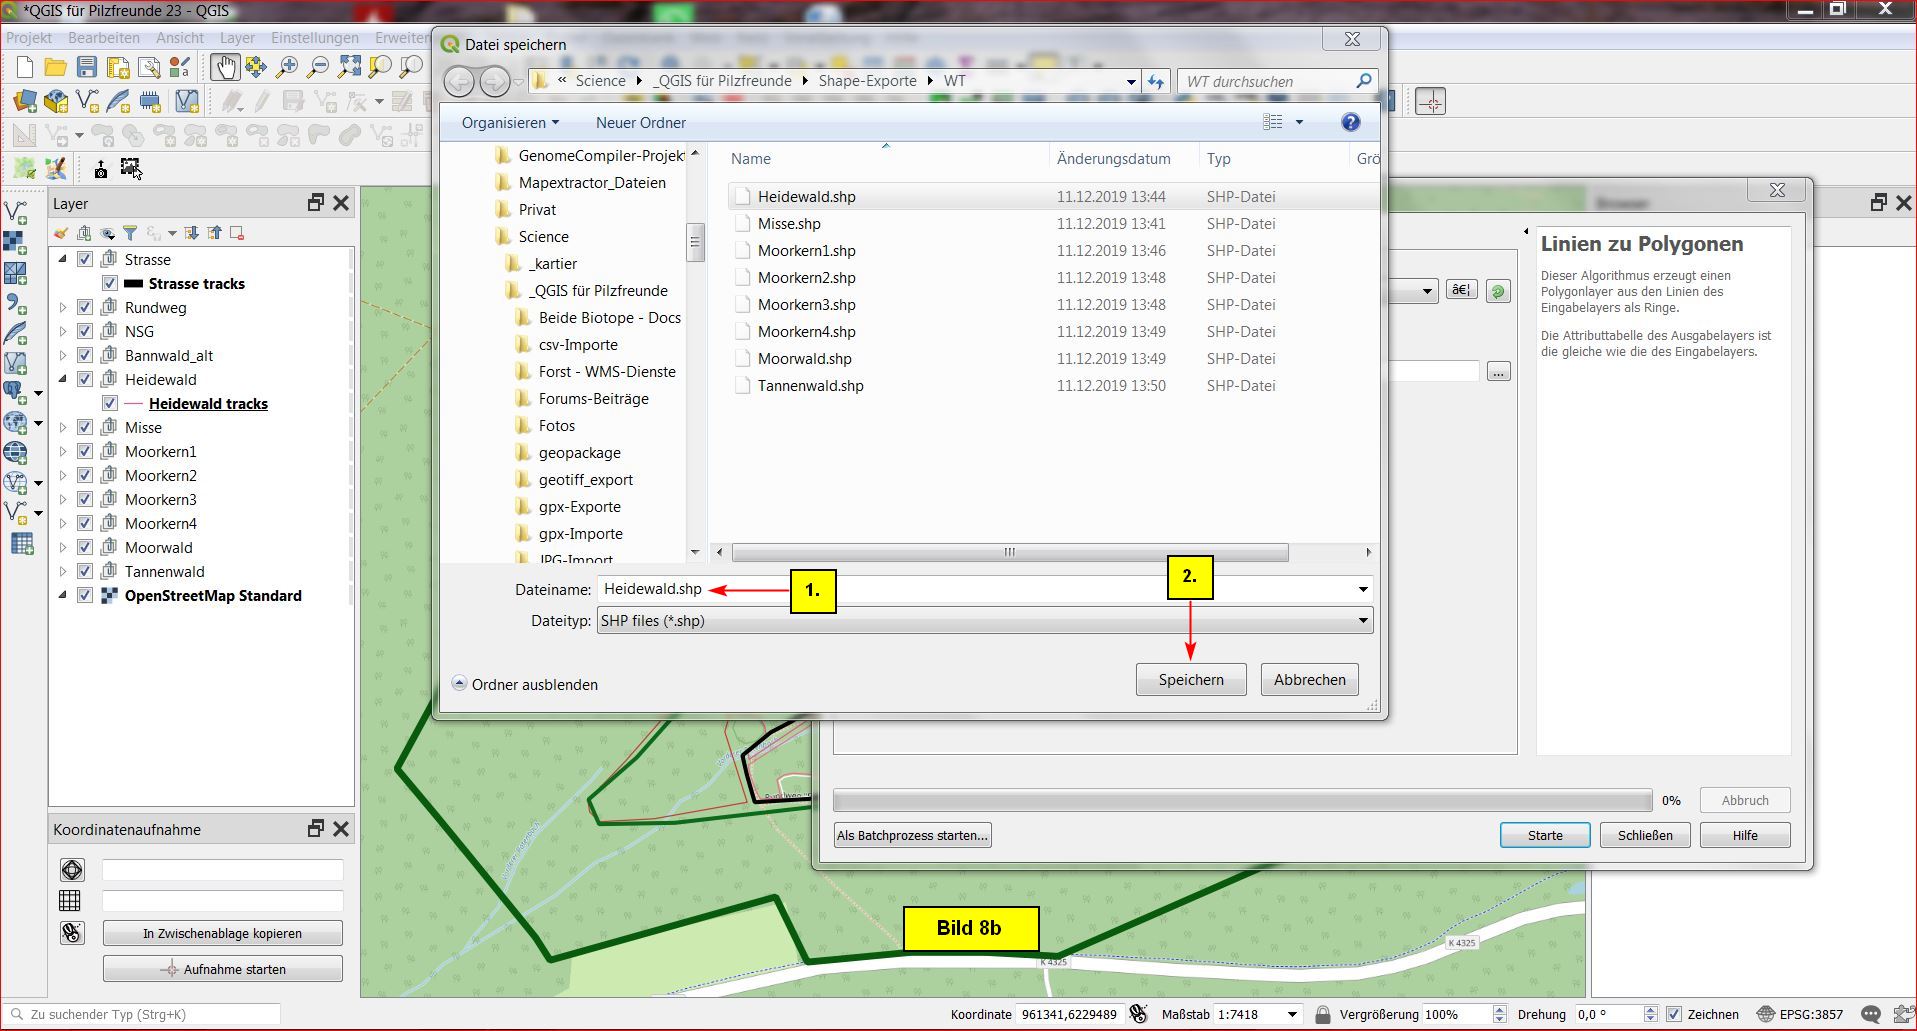This screenshot has width=1917, height=1031.
Task: Click the coordinate capture crosshair icon
Action: click(x=72, y=870)
